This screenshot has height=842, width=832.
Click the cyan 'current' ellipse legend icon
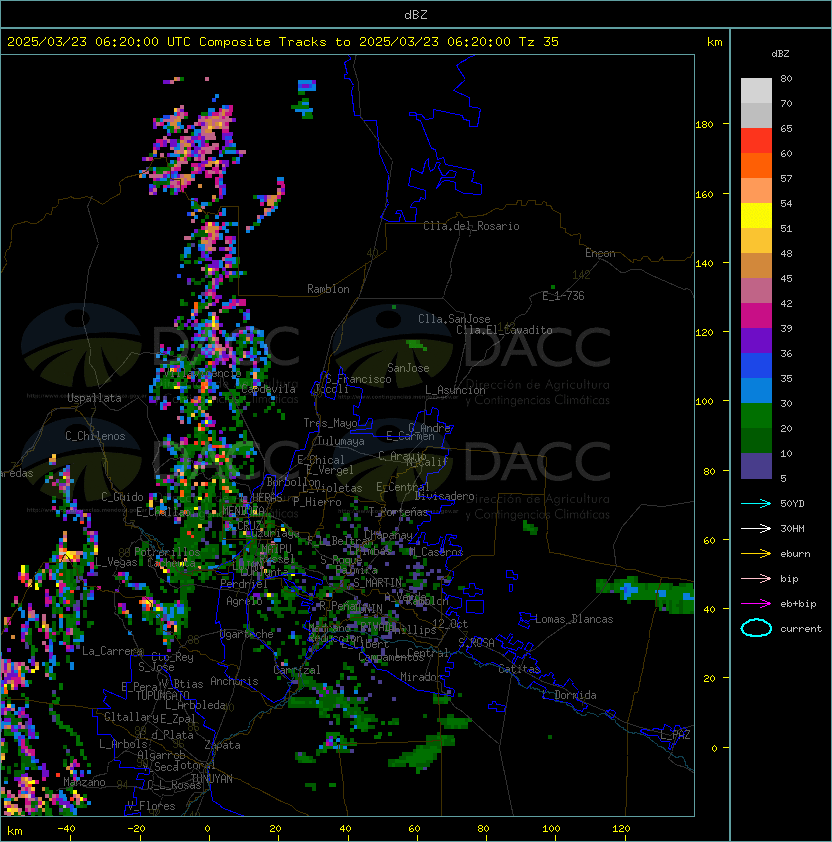coord(756,628)
